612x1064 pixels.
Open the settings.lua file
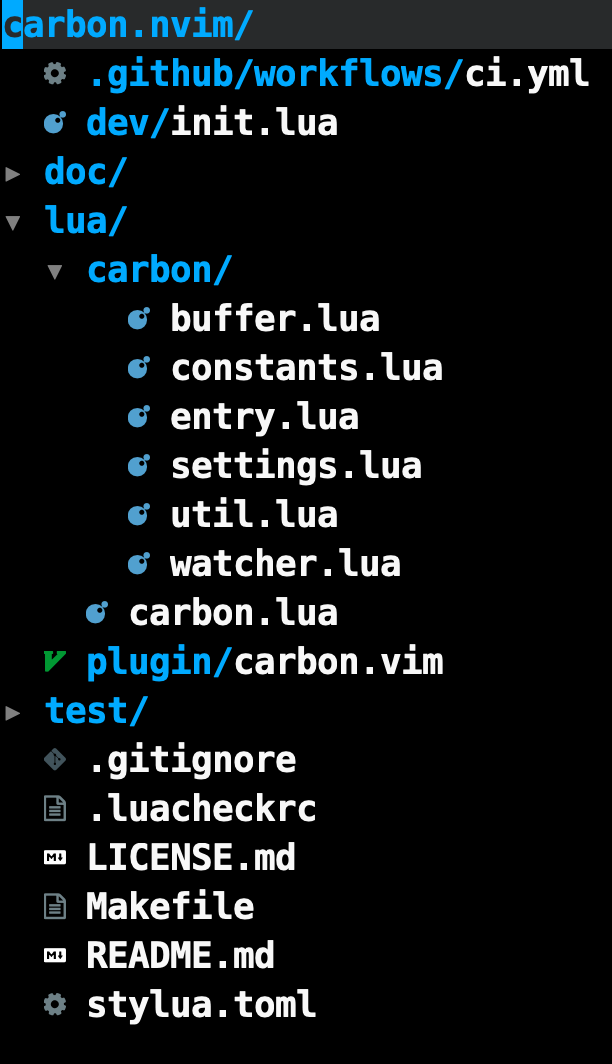(x=297, y=465)
